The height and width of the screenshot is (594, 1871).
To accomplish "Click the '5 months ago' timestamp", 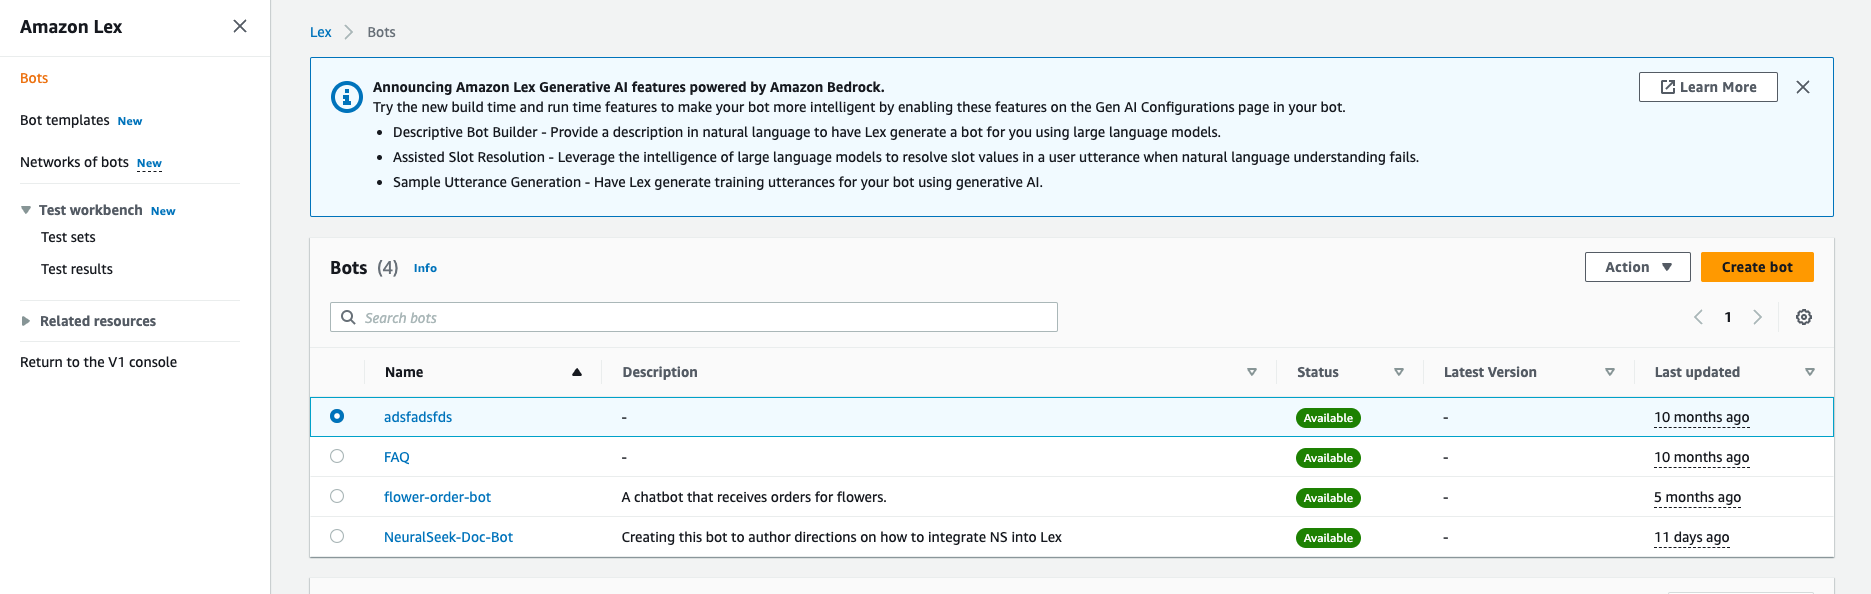I will [x=1697, y=497].
